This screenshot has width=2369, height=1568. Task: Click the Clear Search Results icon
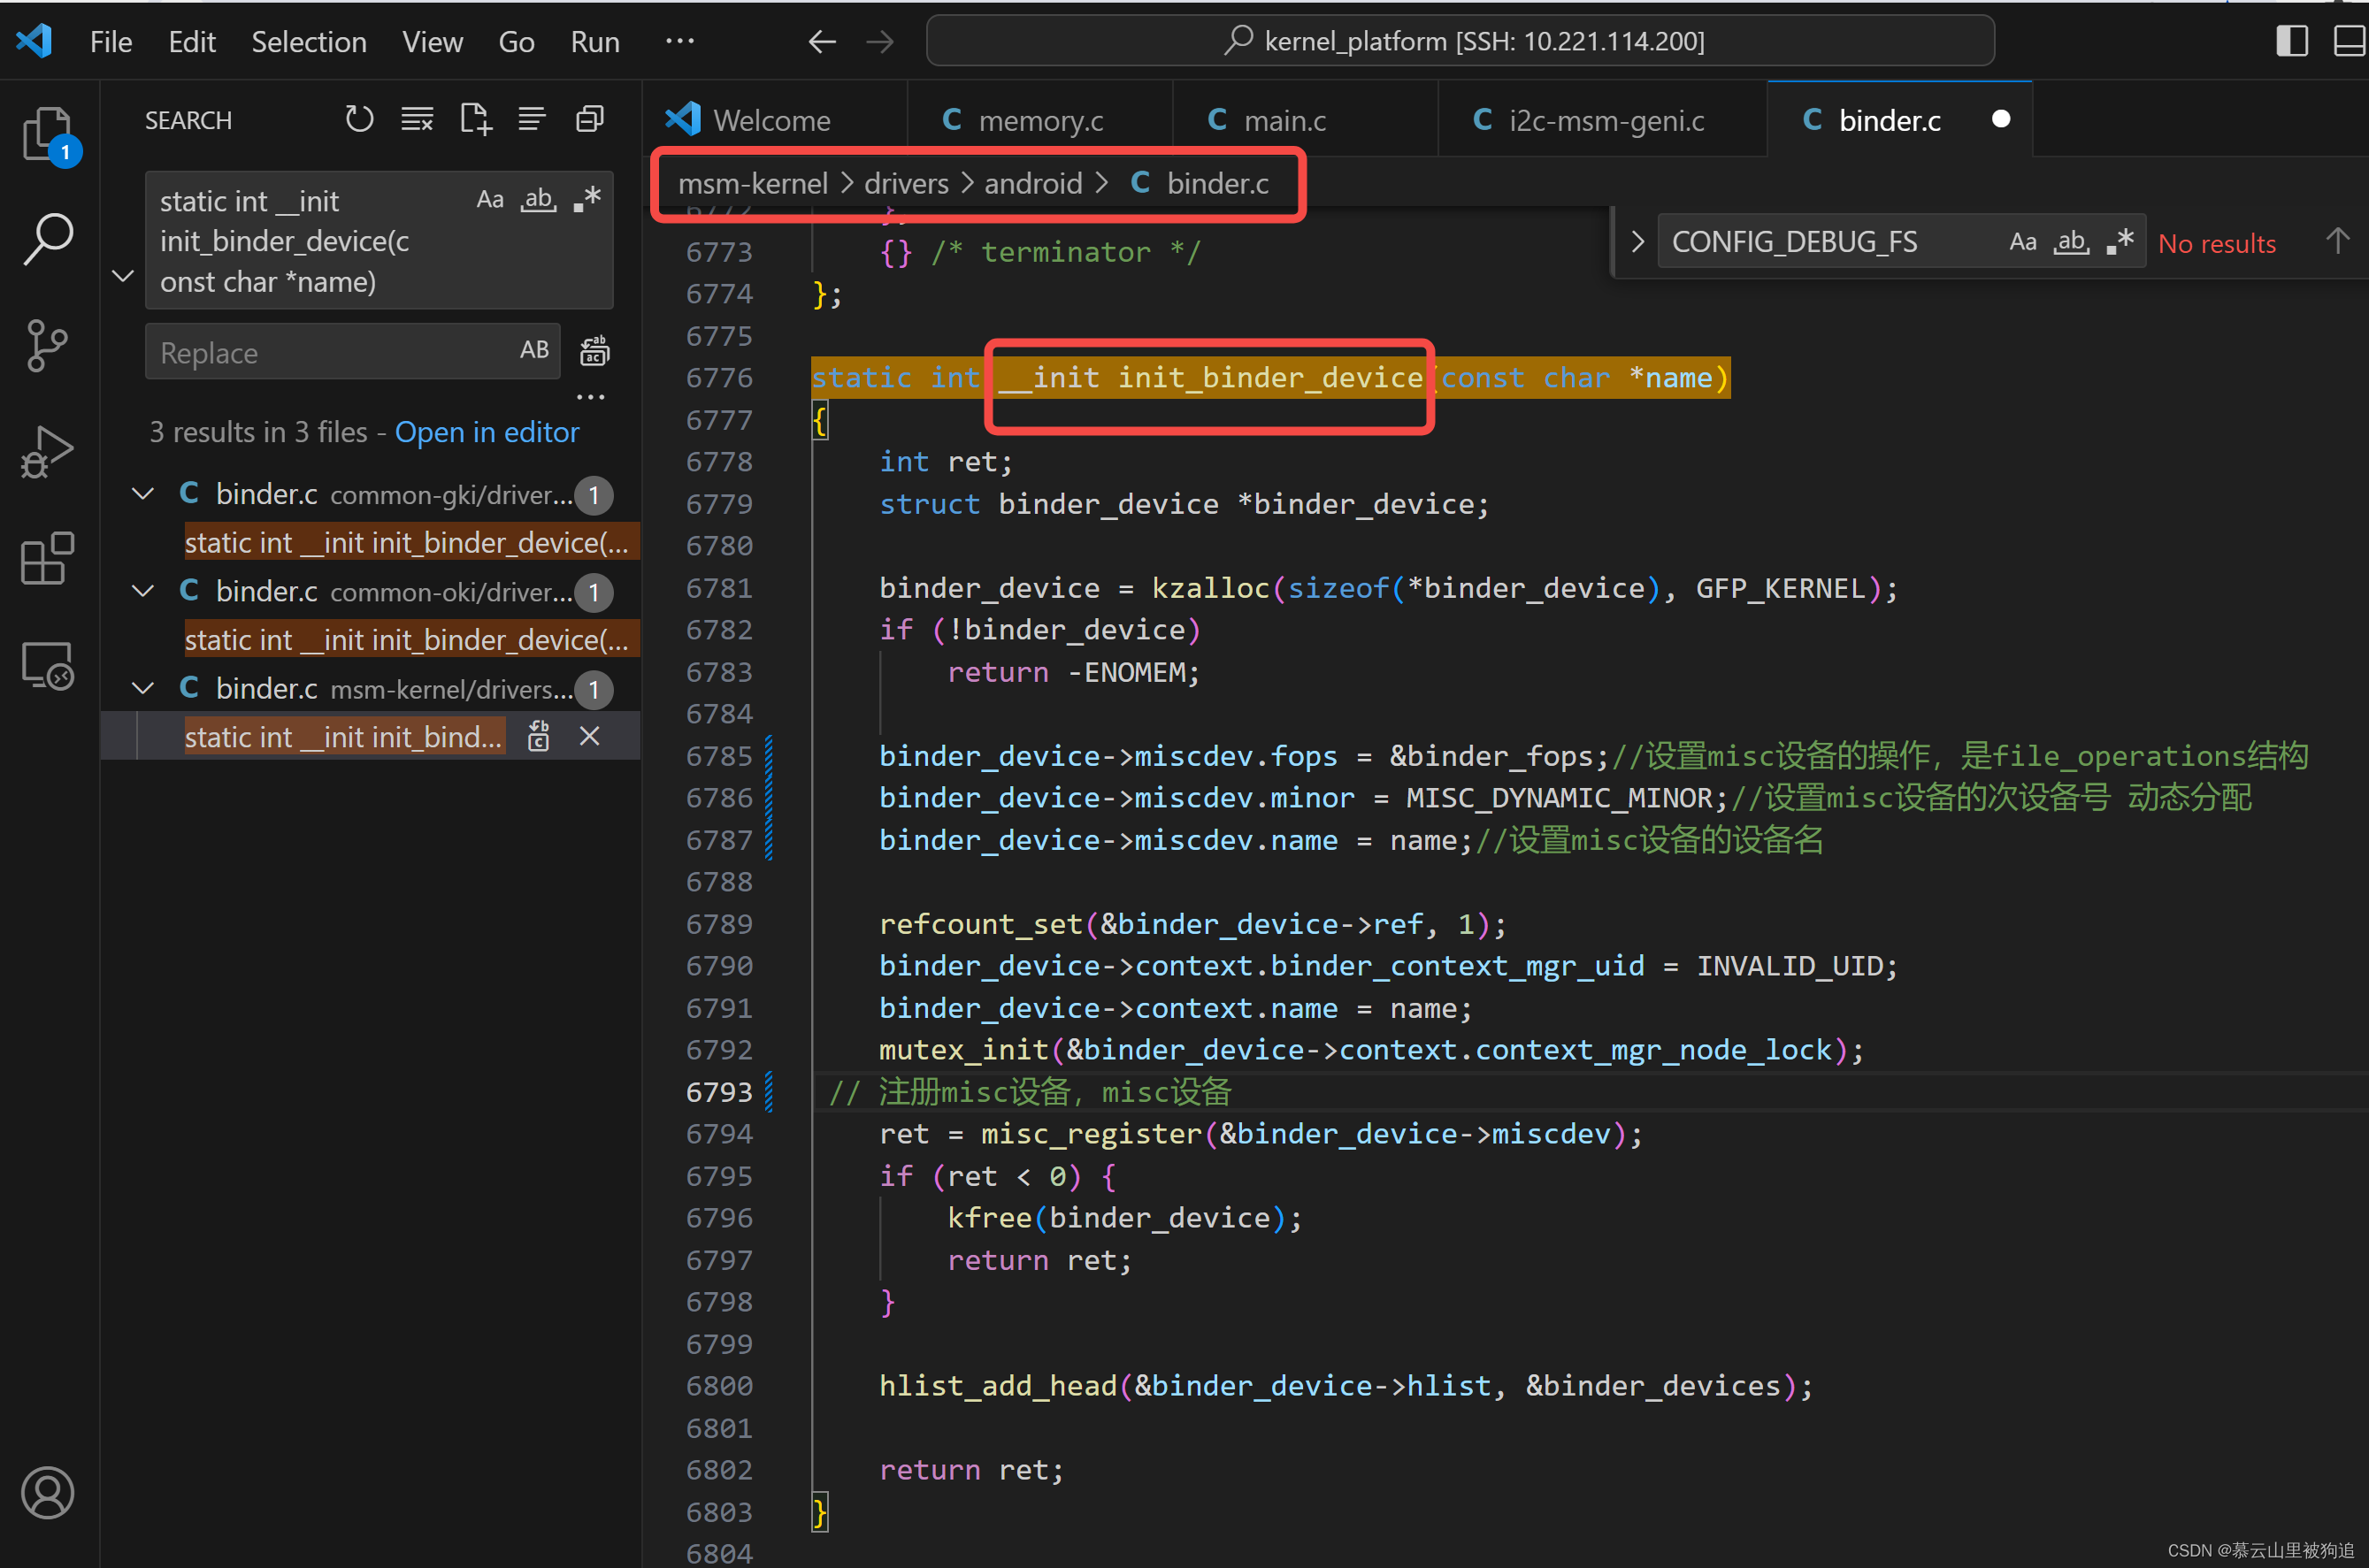click(x=417, y=120)
